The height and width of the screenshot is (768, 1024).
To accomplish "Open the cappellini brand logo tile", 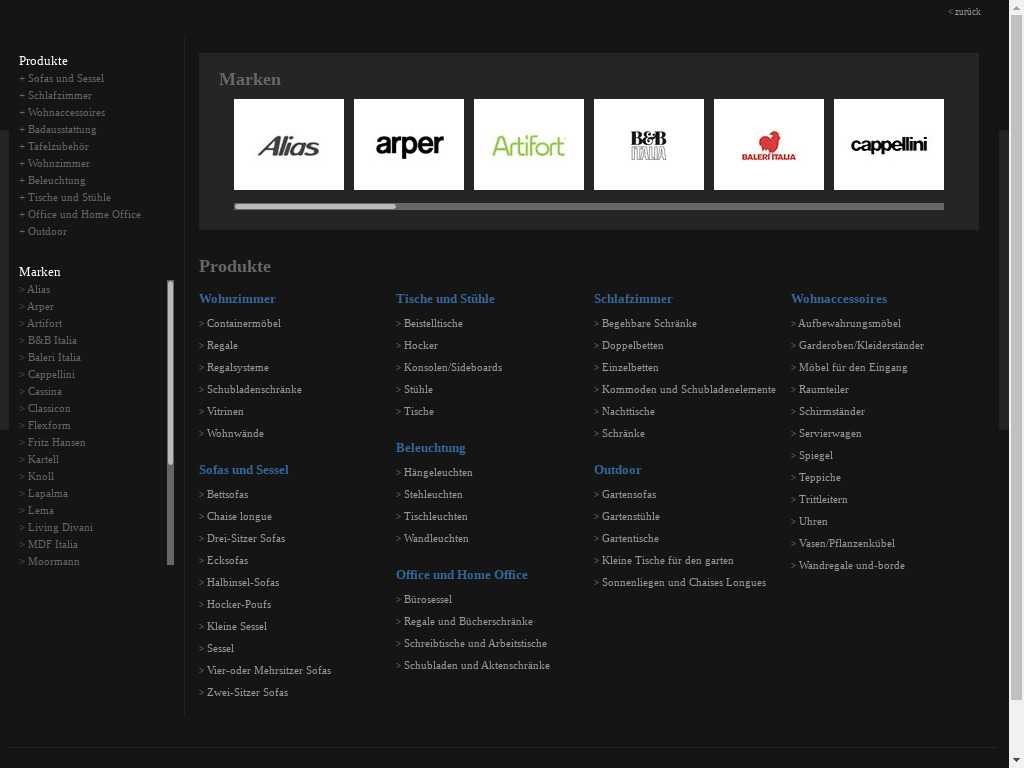I will point(889,144).
